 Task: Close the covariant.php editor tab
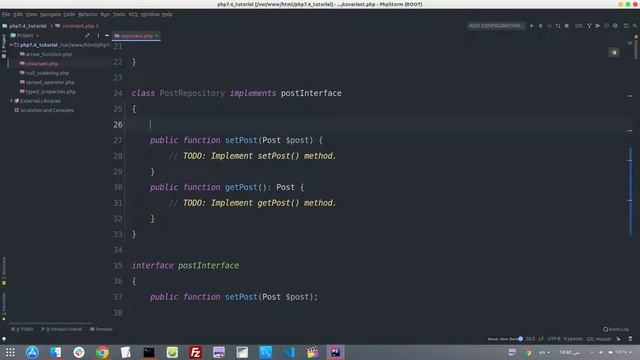point(157,36)
